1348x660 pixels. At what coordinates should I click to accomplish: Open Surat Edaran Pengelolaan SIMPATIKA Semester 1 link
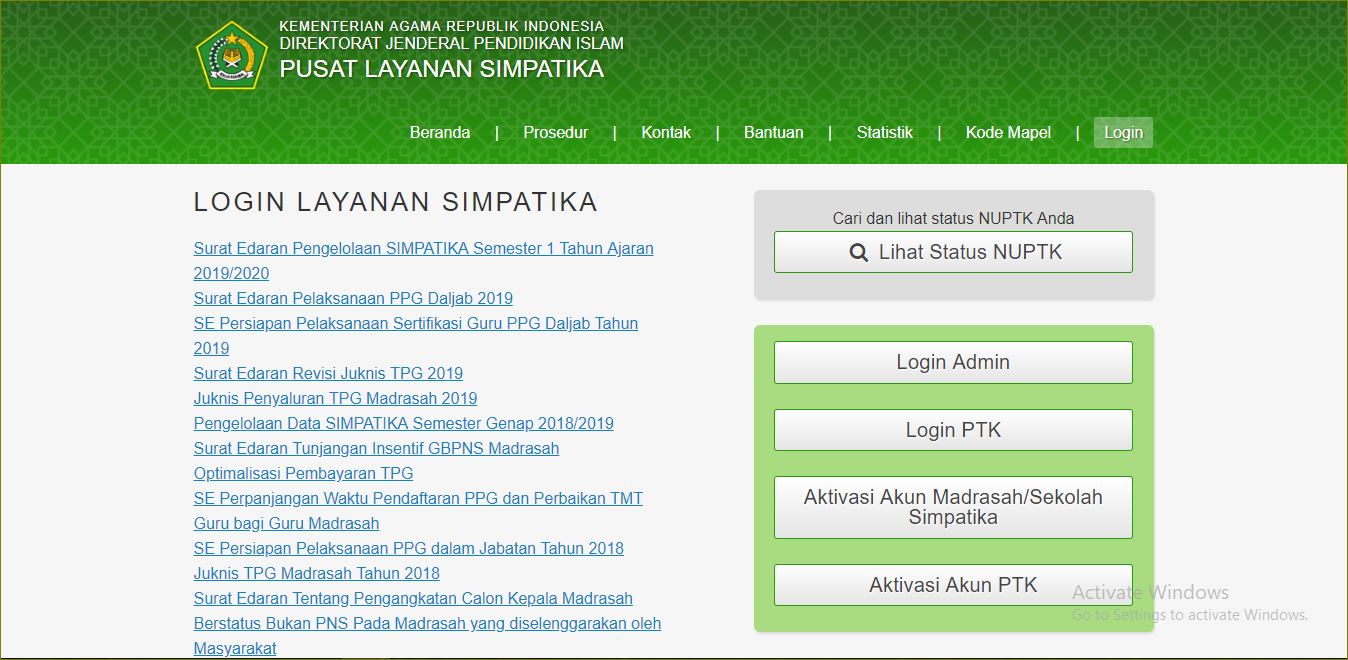423,261
